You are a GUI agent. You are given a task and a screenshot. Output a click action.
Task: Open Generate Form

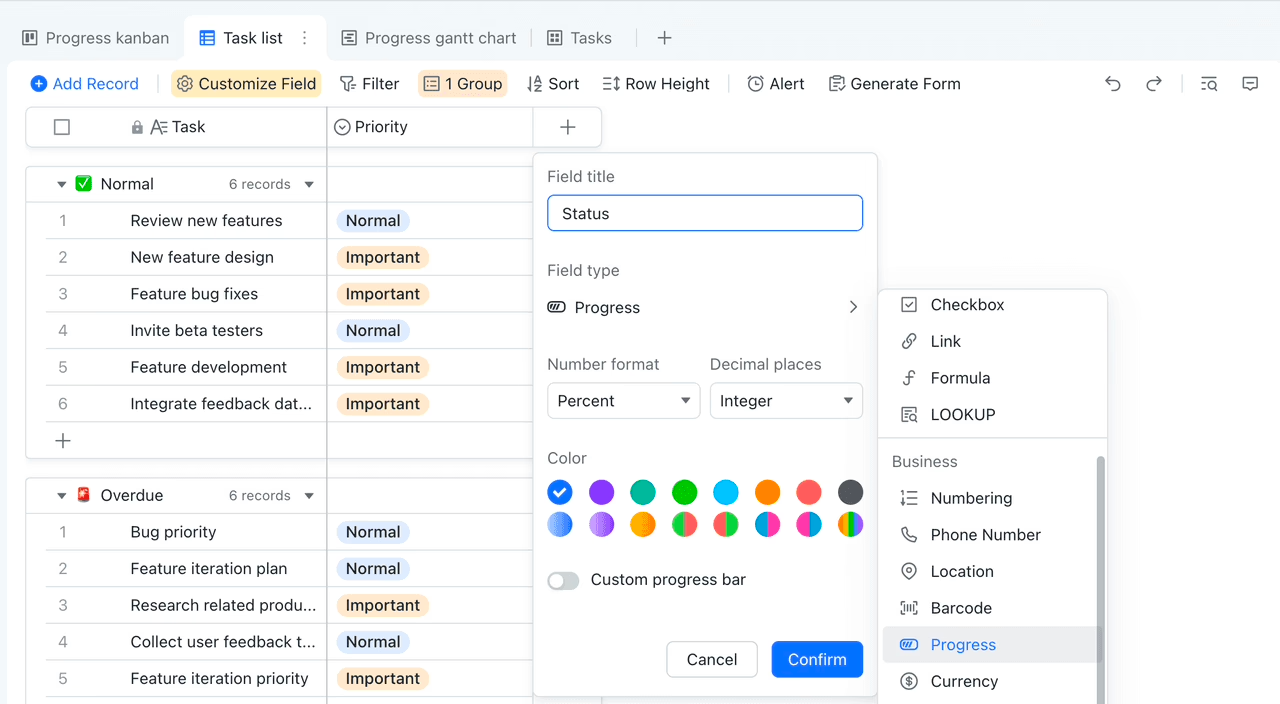pos(895,84)
